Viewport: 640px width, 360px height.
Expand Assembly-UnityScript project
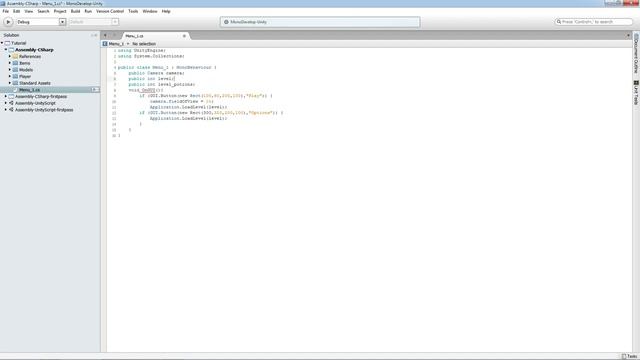tap(6, 103)
